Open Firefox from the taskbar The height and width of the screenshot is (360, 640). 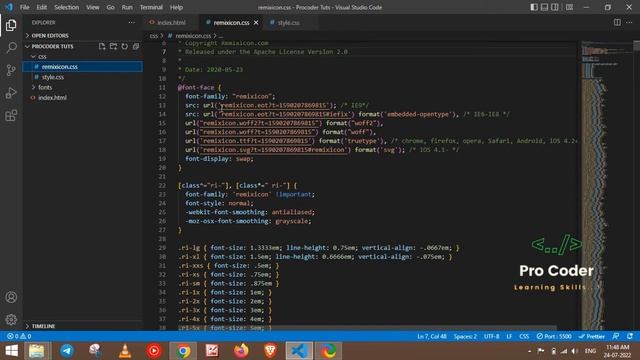[x=241, y=351]
